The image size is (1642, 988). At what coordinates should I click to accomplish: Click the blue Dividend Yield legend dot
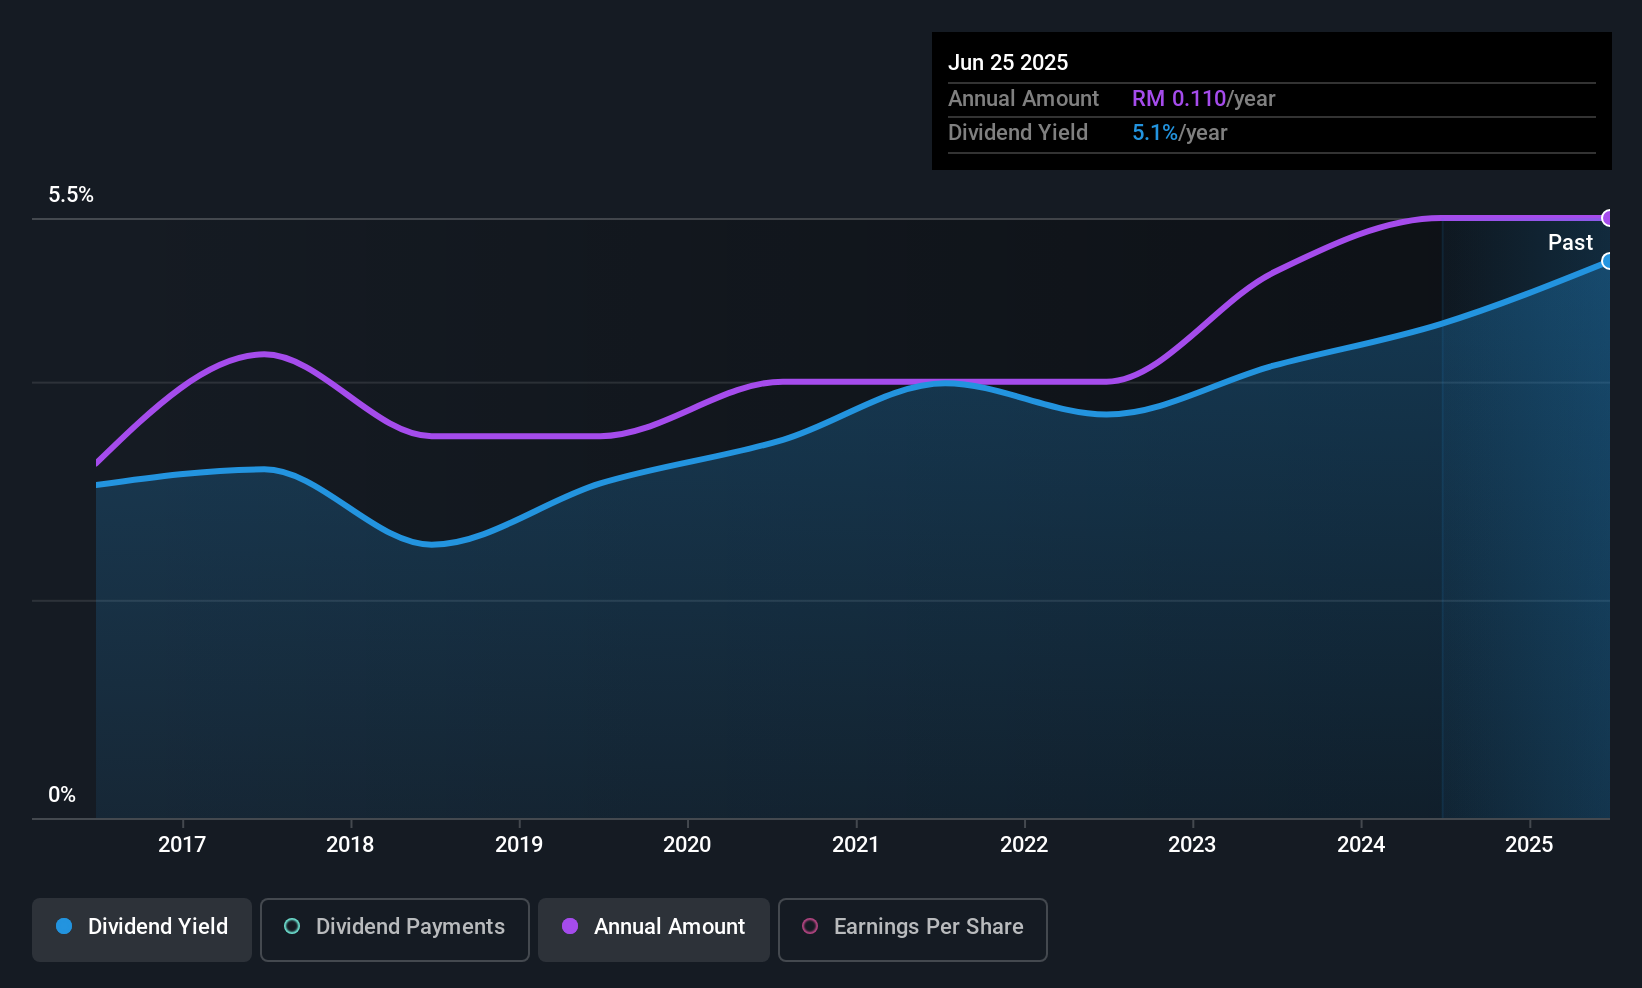pos(64,926)
